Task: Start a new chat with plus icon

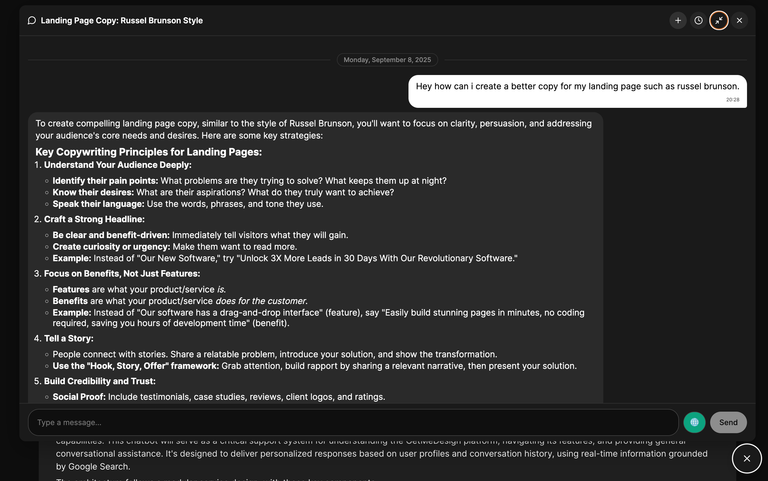Action: pos(678,21)
